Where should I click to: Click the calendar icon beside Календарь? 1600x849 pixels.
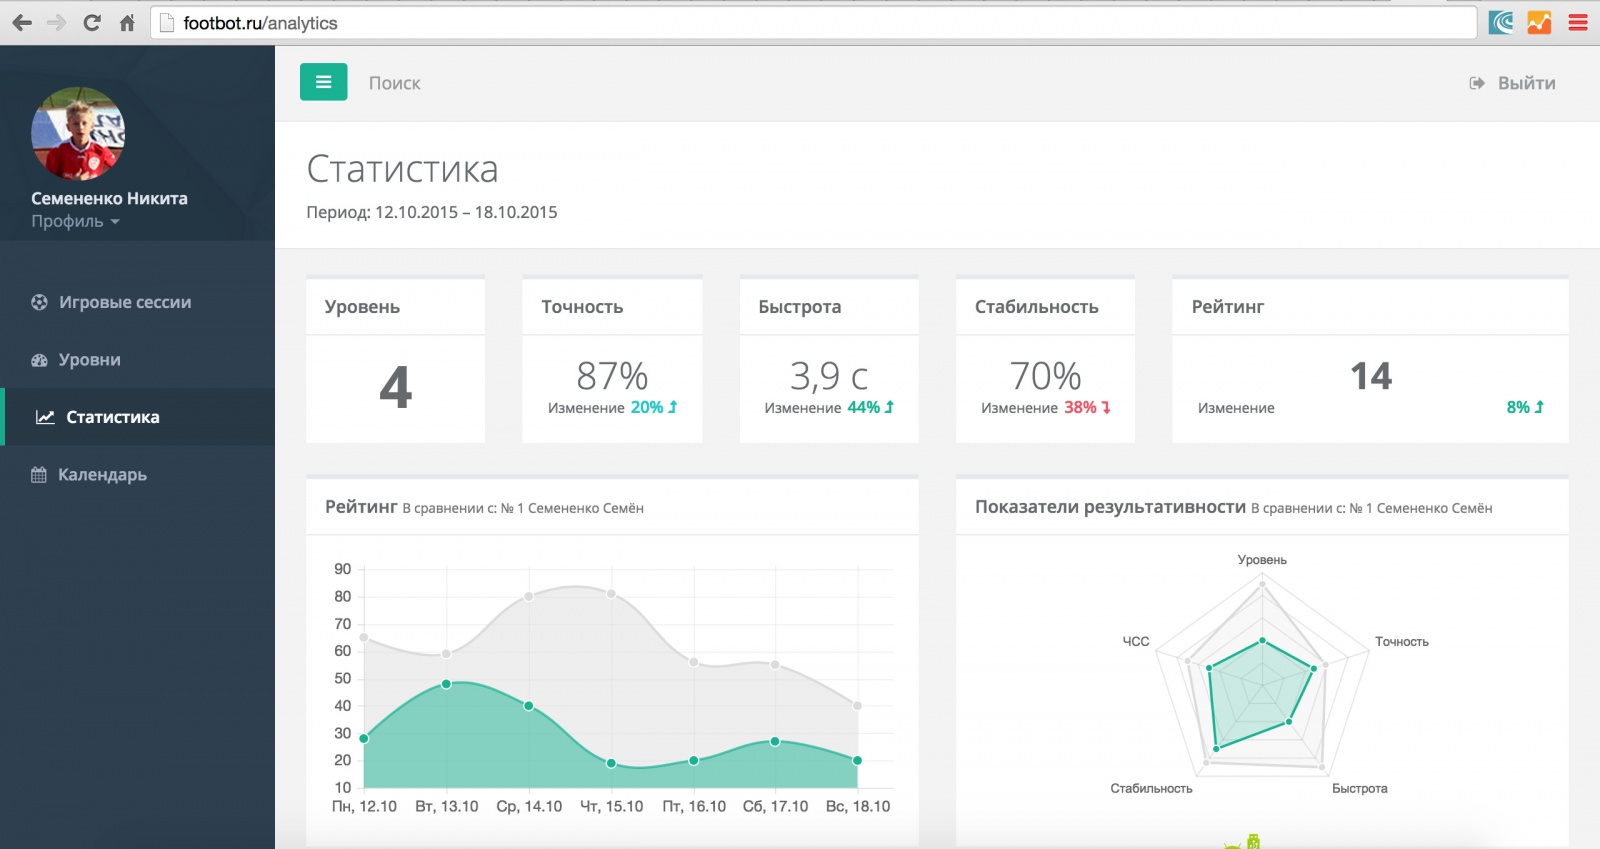tap(39, 475)
